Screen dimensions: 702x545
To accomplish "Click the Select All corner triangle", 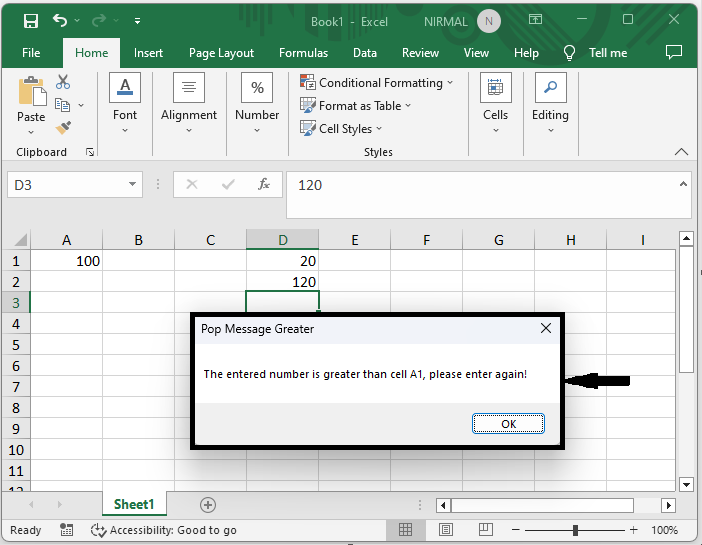I will (19, 240).
